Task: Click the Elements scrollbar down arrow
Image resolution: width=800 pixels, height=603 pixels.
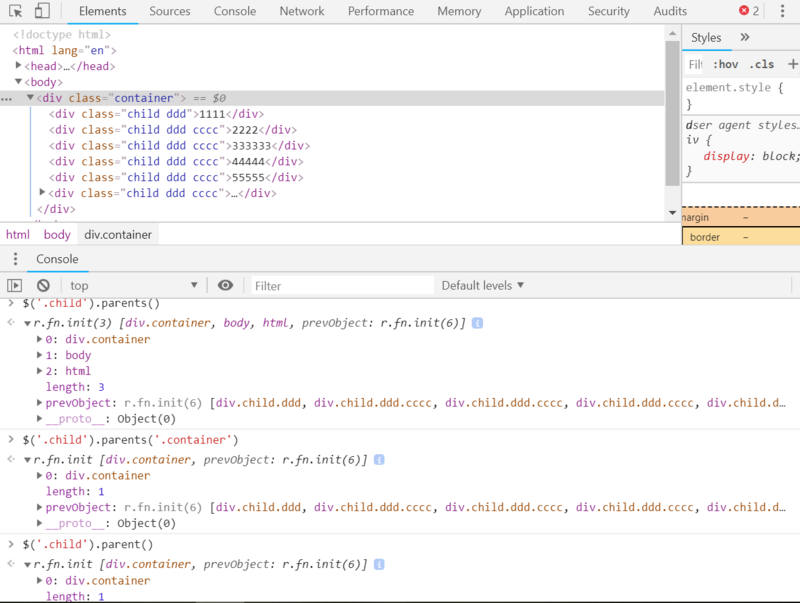Action: (672, 212)
